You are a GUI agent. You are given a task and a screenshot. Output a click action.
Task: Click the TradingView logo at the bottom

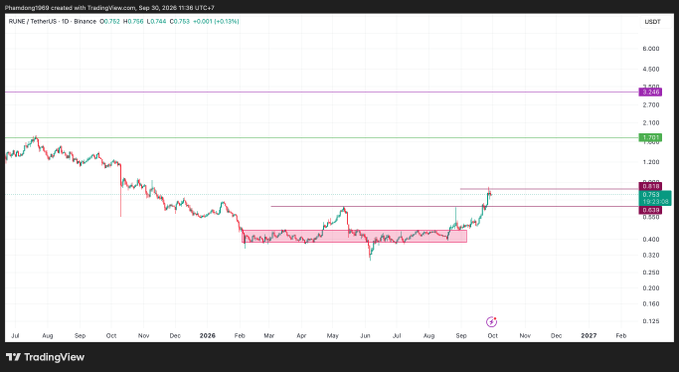coord(45,357)
